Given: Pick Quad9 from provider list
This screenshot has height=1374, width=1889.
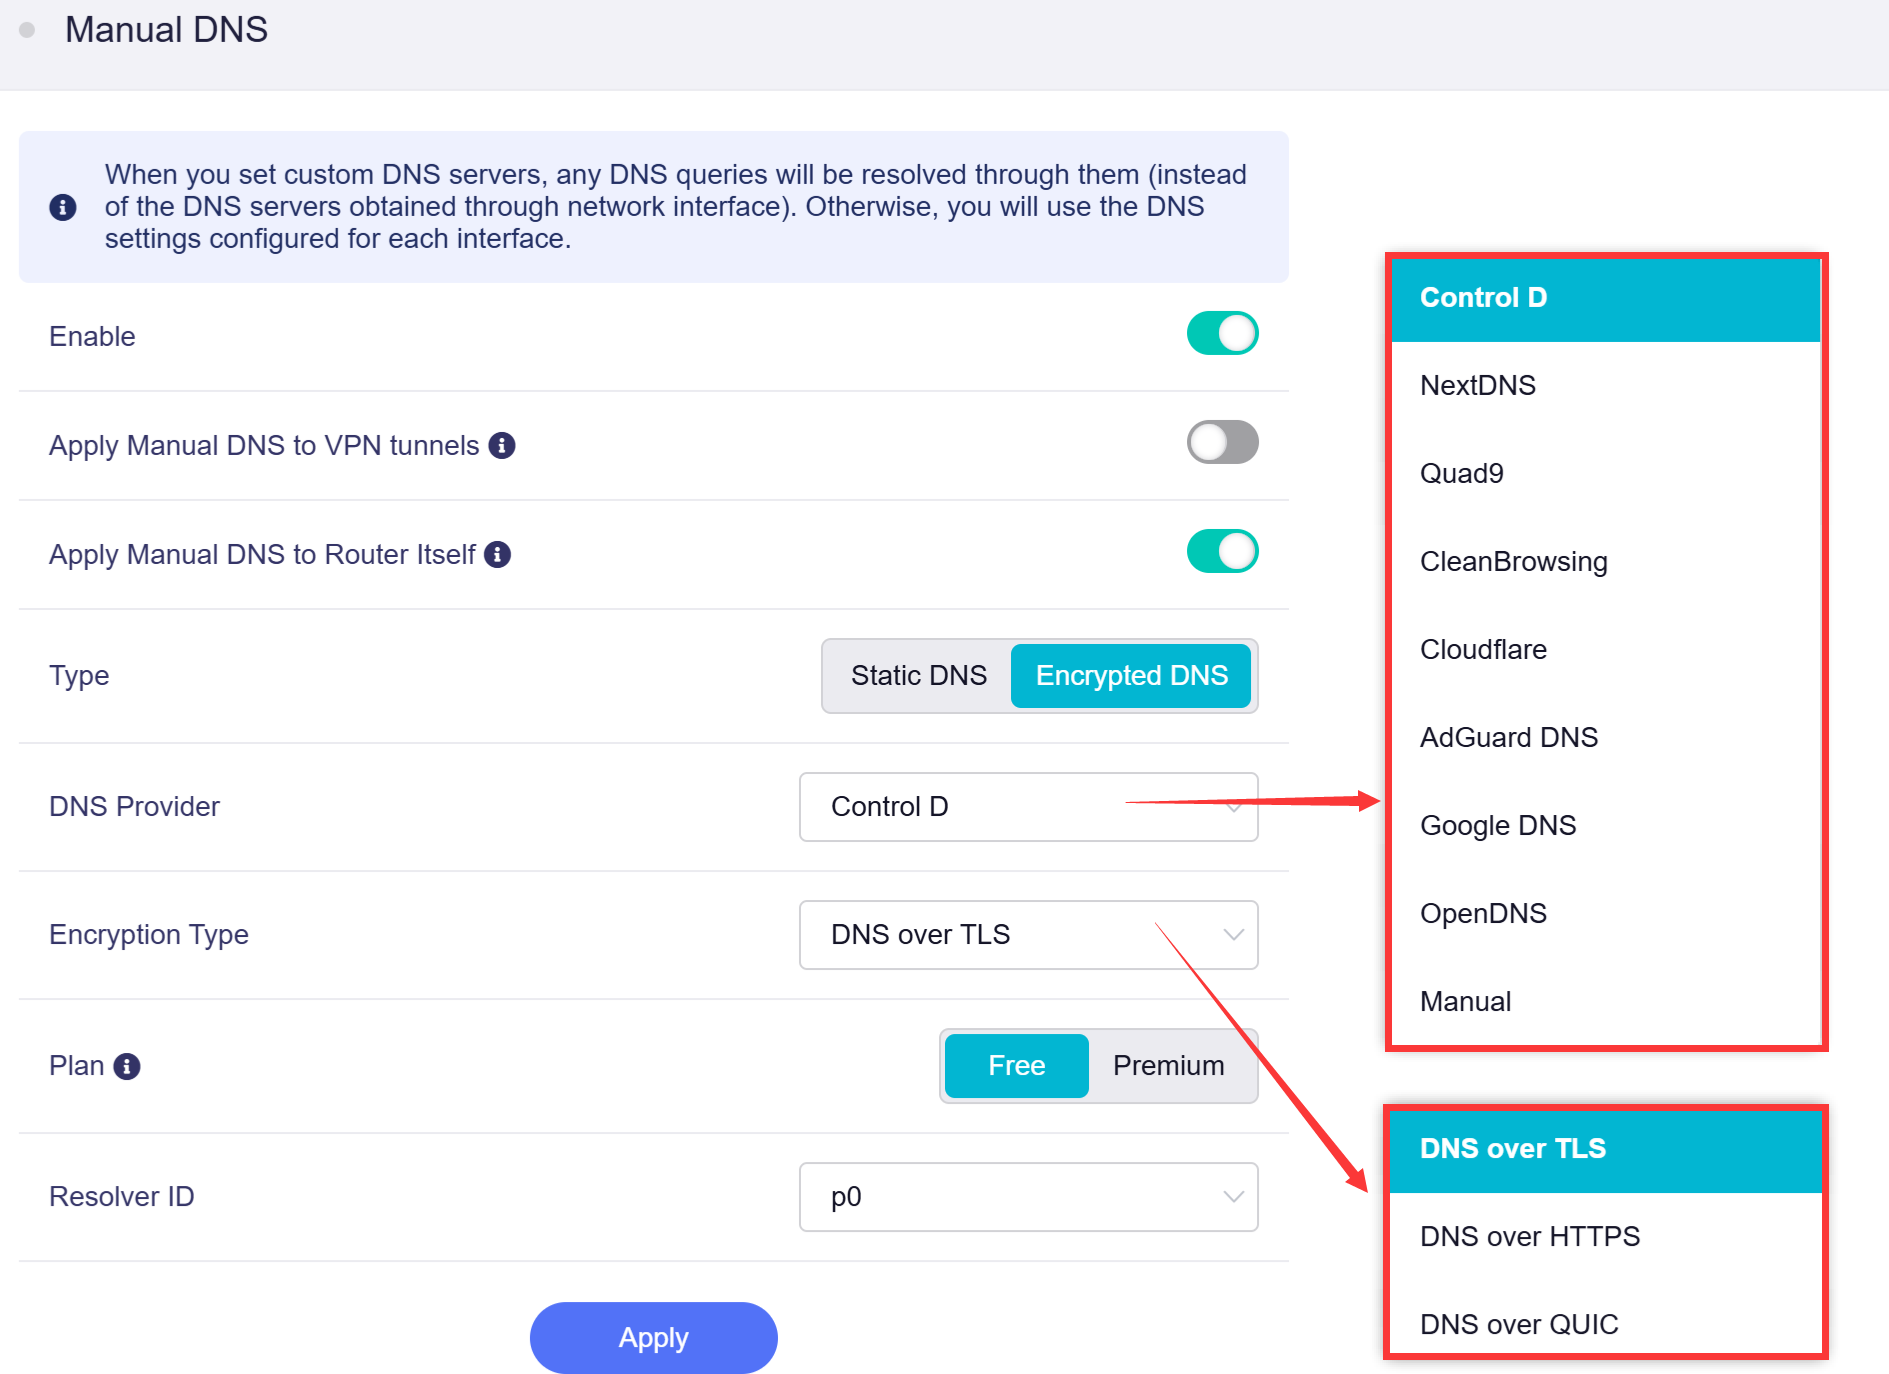Looking at the screenshot, I should coord(1605,474).
